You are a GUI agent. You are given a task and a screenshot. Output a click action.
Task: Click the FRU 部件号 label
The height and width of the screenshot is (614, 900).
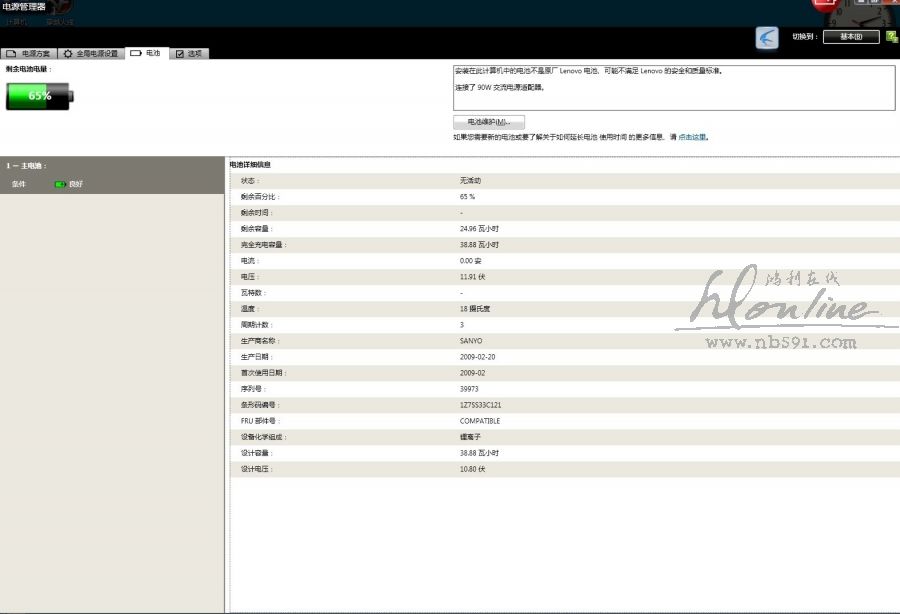tap(260, 421)
